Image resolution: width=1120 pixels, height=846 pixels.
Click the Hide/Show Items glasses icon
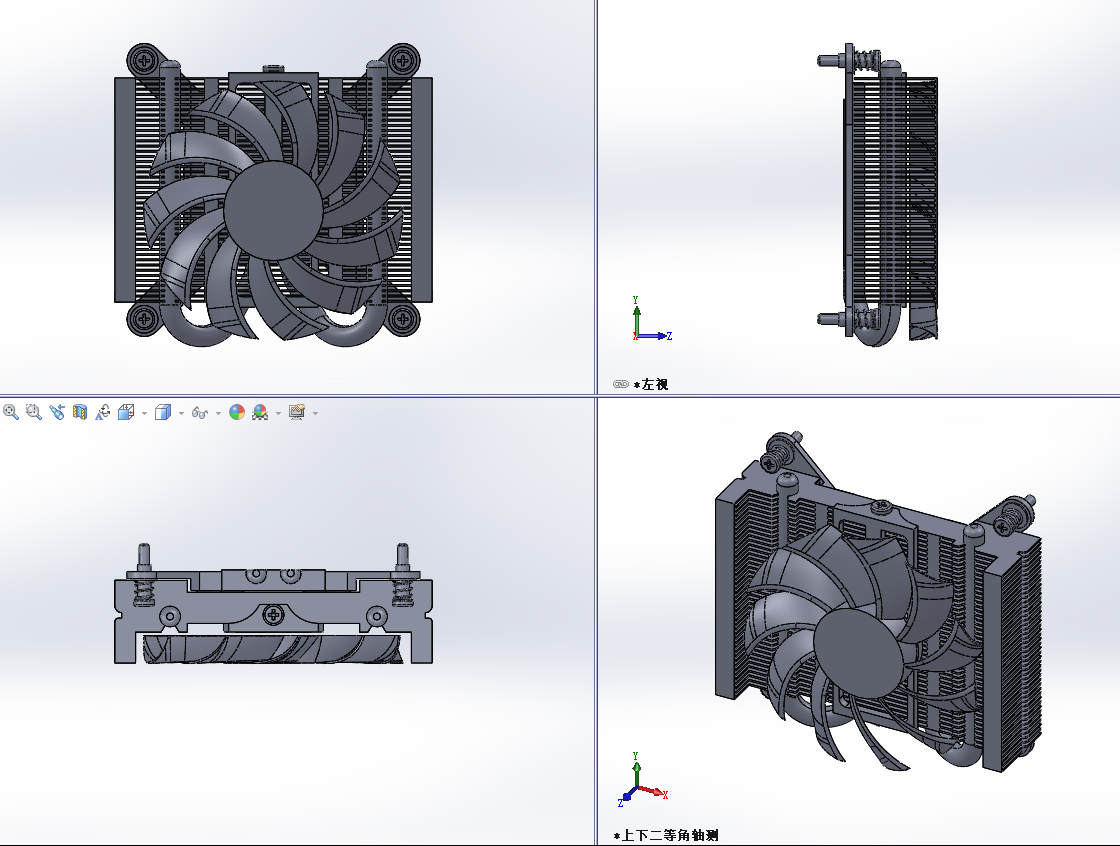200,413
